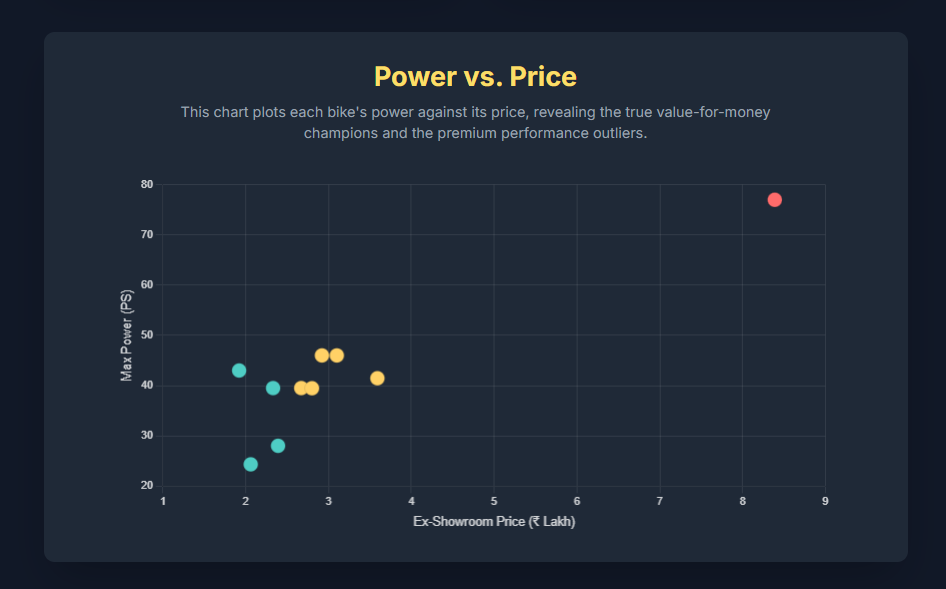
Task: Click the "Power vs. Price" chart title
Action: [x=475, y=77]
